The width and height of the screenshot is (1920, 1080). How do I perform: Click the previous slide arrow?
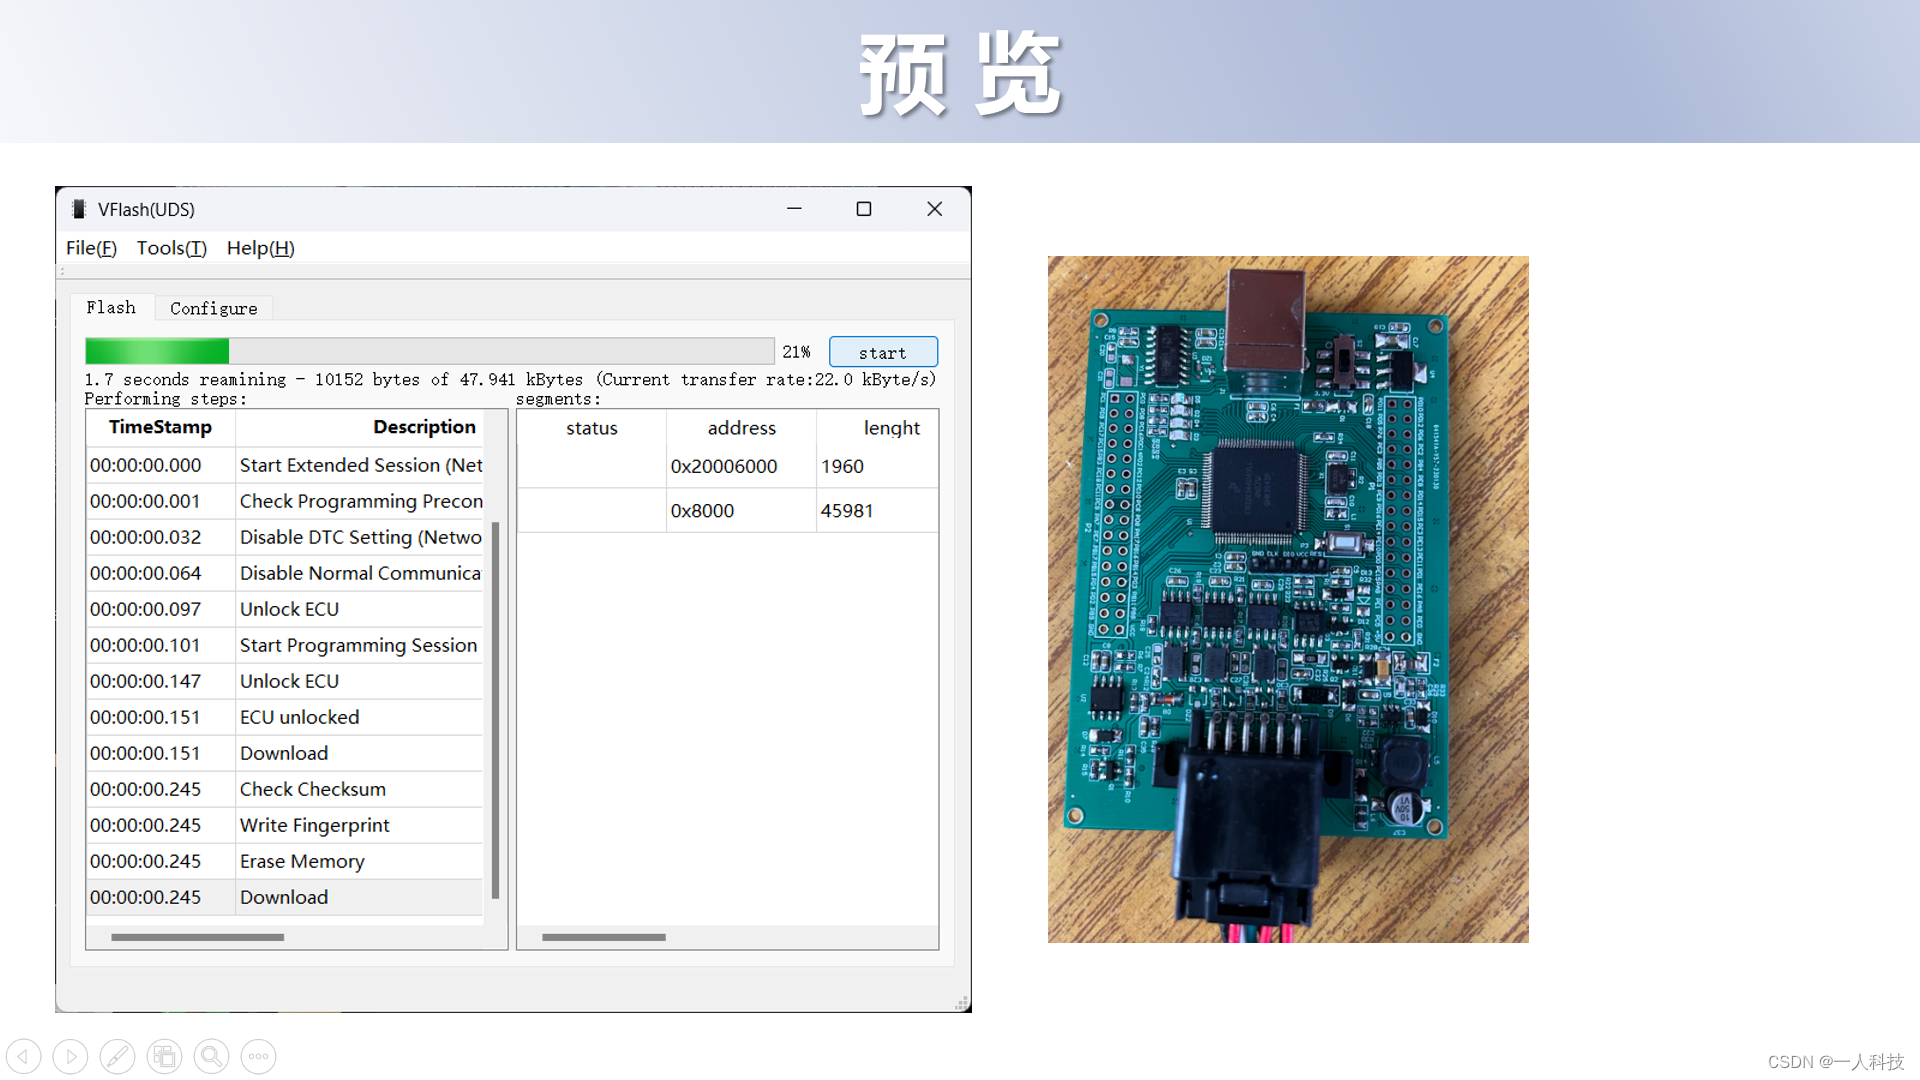24,1055
